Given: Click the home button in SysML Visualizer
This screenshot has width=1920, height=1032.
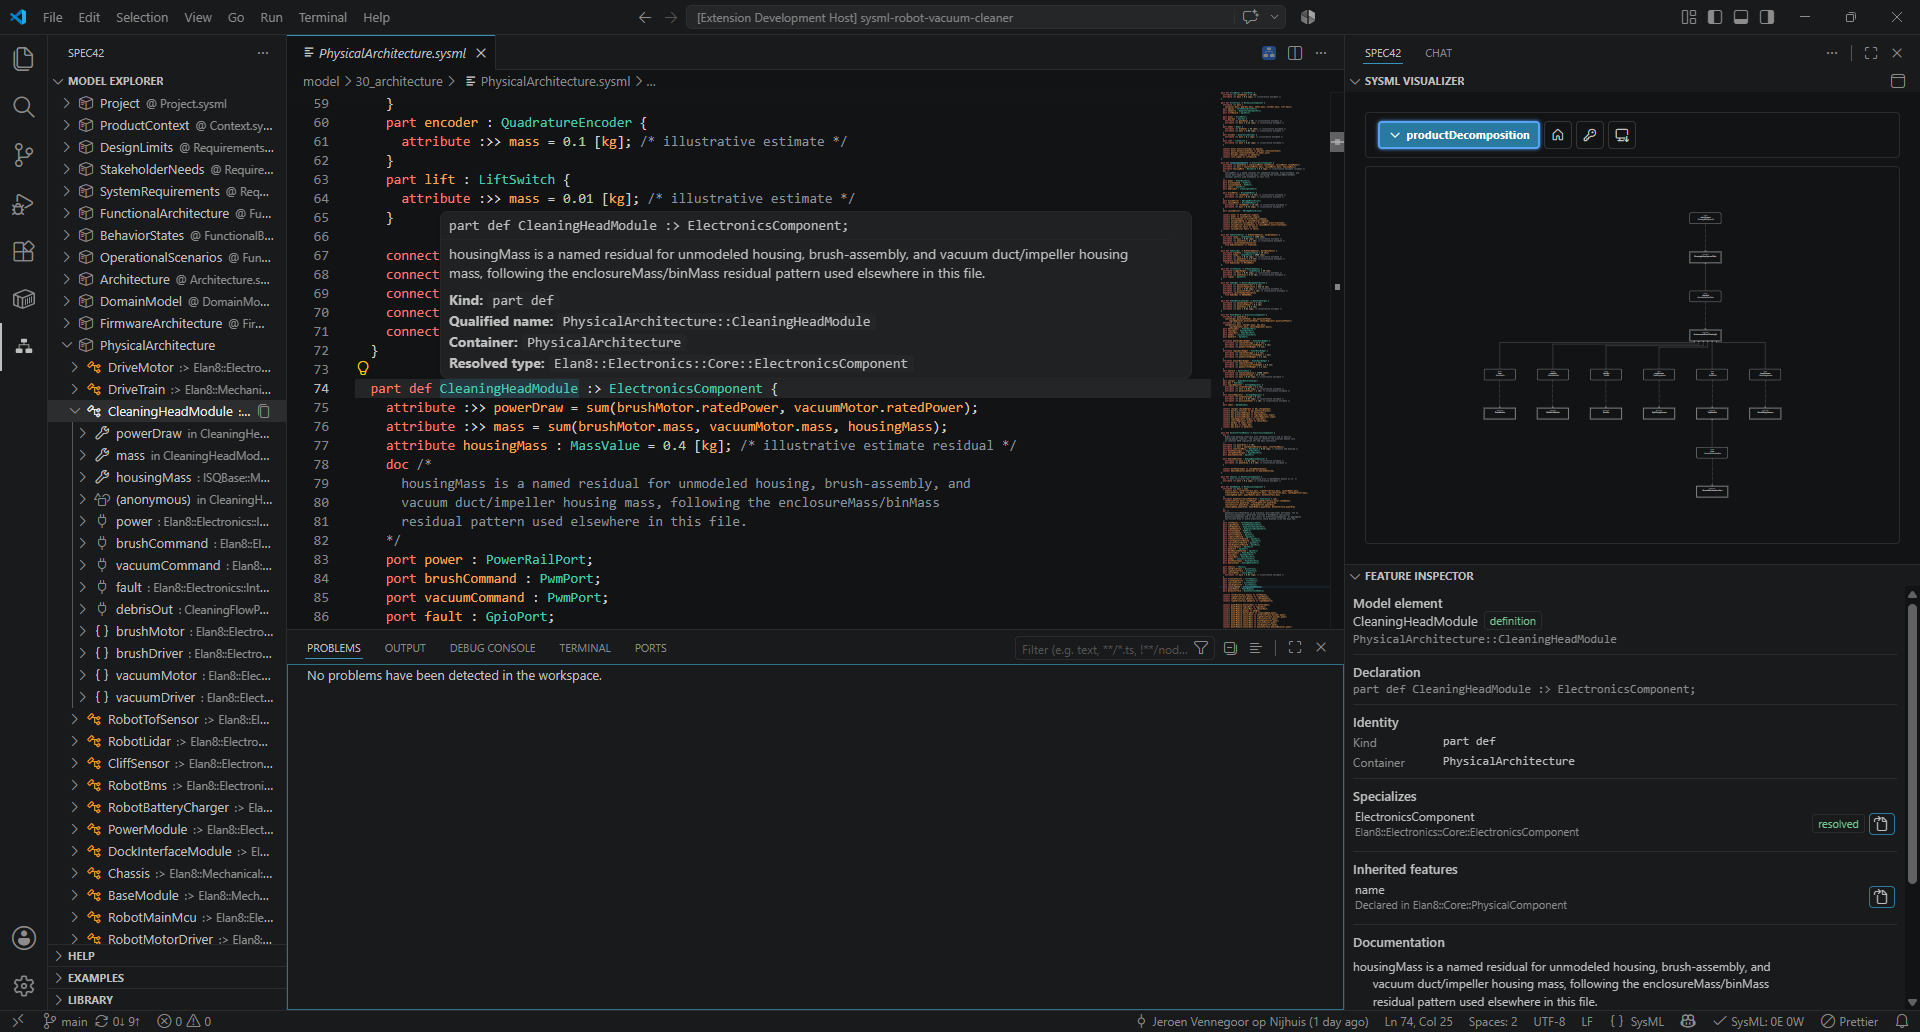Looking at the screenshot, I should (1558, 135).
